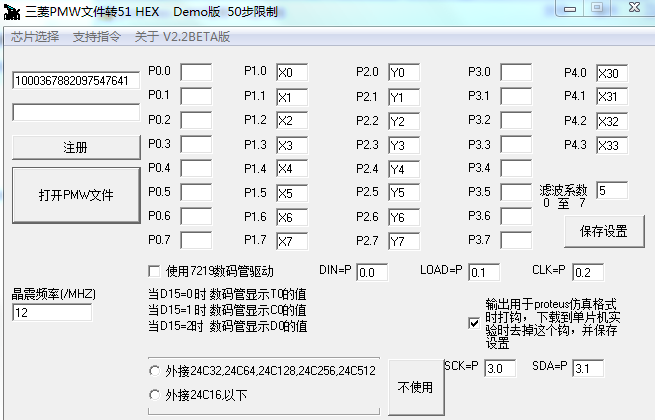Click the P0.0 input field

(196, 72)
